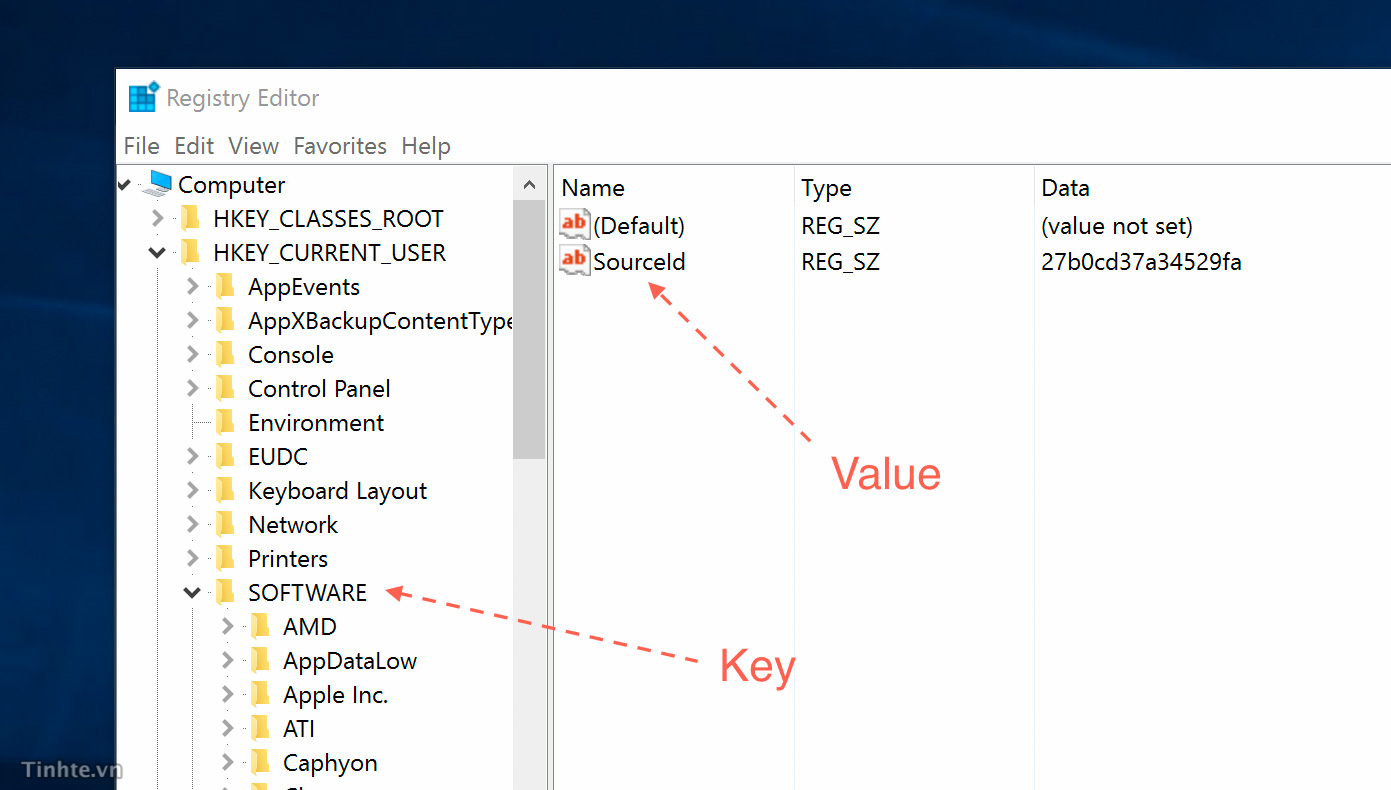Screen dimensions: 1391x790
Task: Select the AppDataLow key label
Action: coord(350,661)
